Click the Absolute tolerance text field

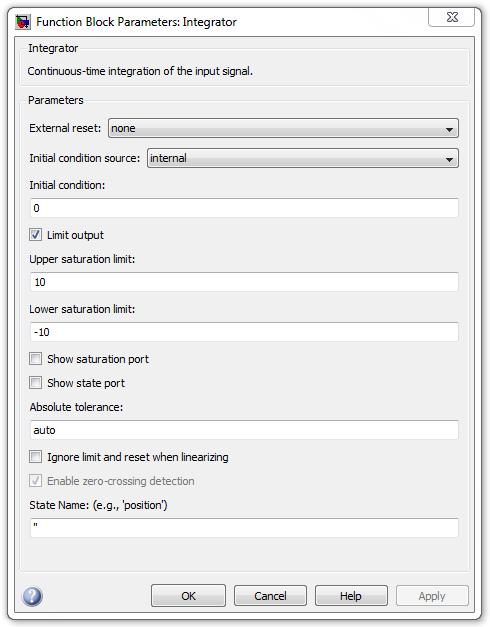244,430
